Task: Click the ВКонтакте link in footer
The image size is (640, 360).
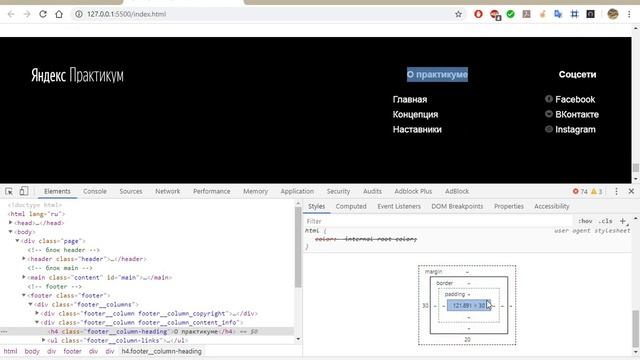Action: click(x=577, y=114)
